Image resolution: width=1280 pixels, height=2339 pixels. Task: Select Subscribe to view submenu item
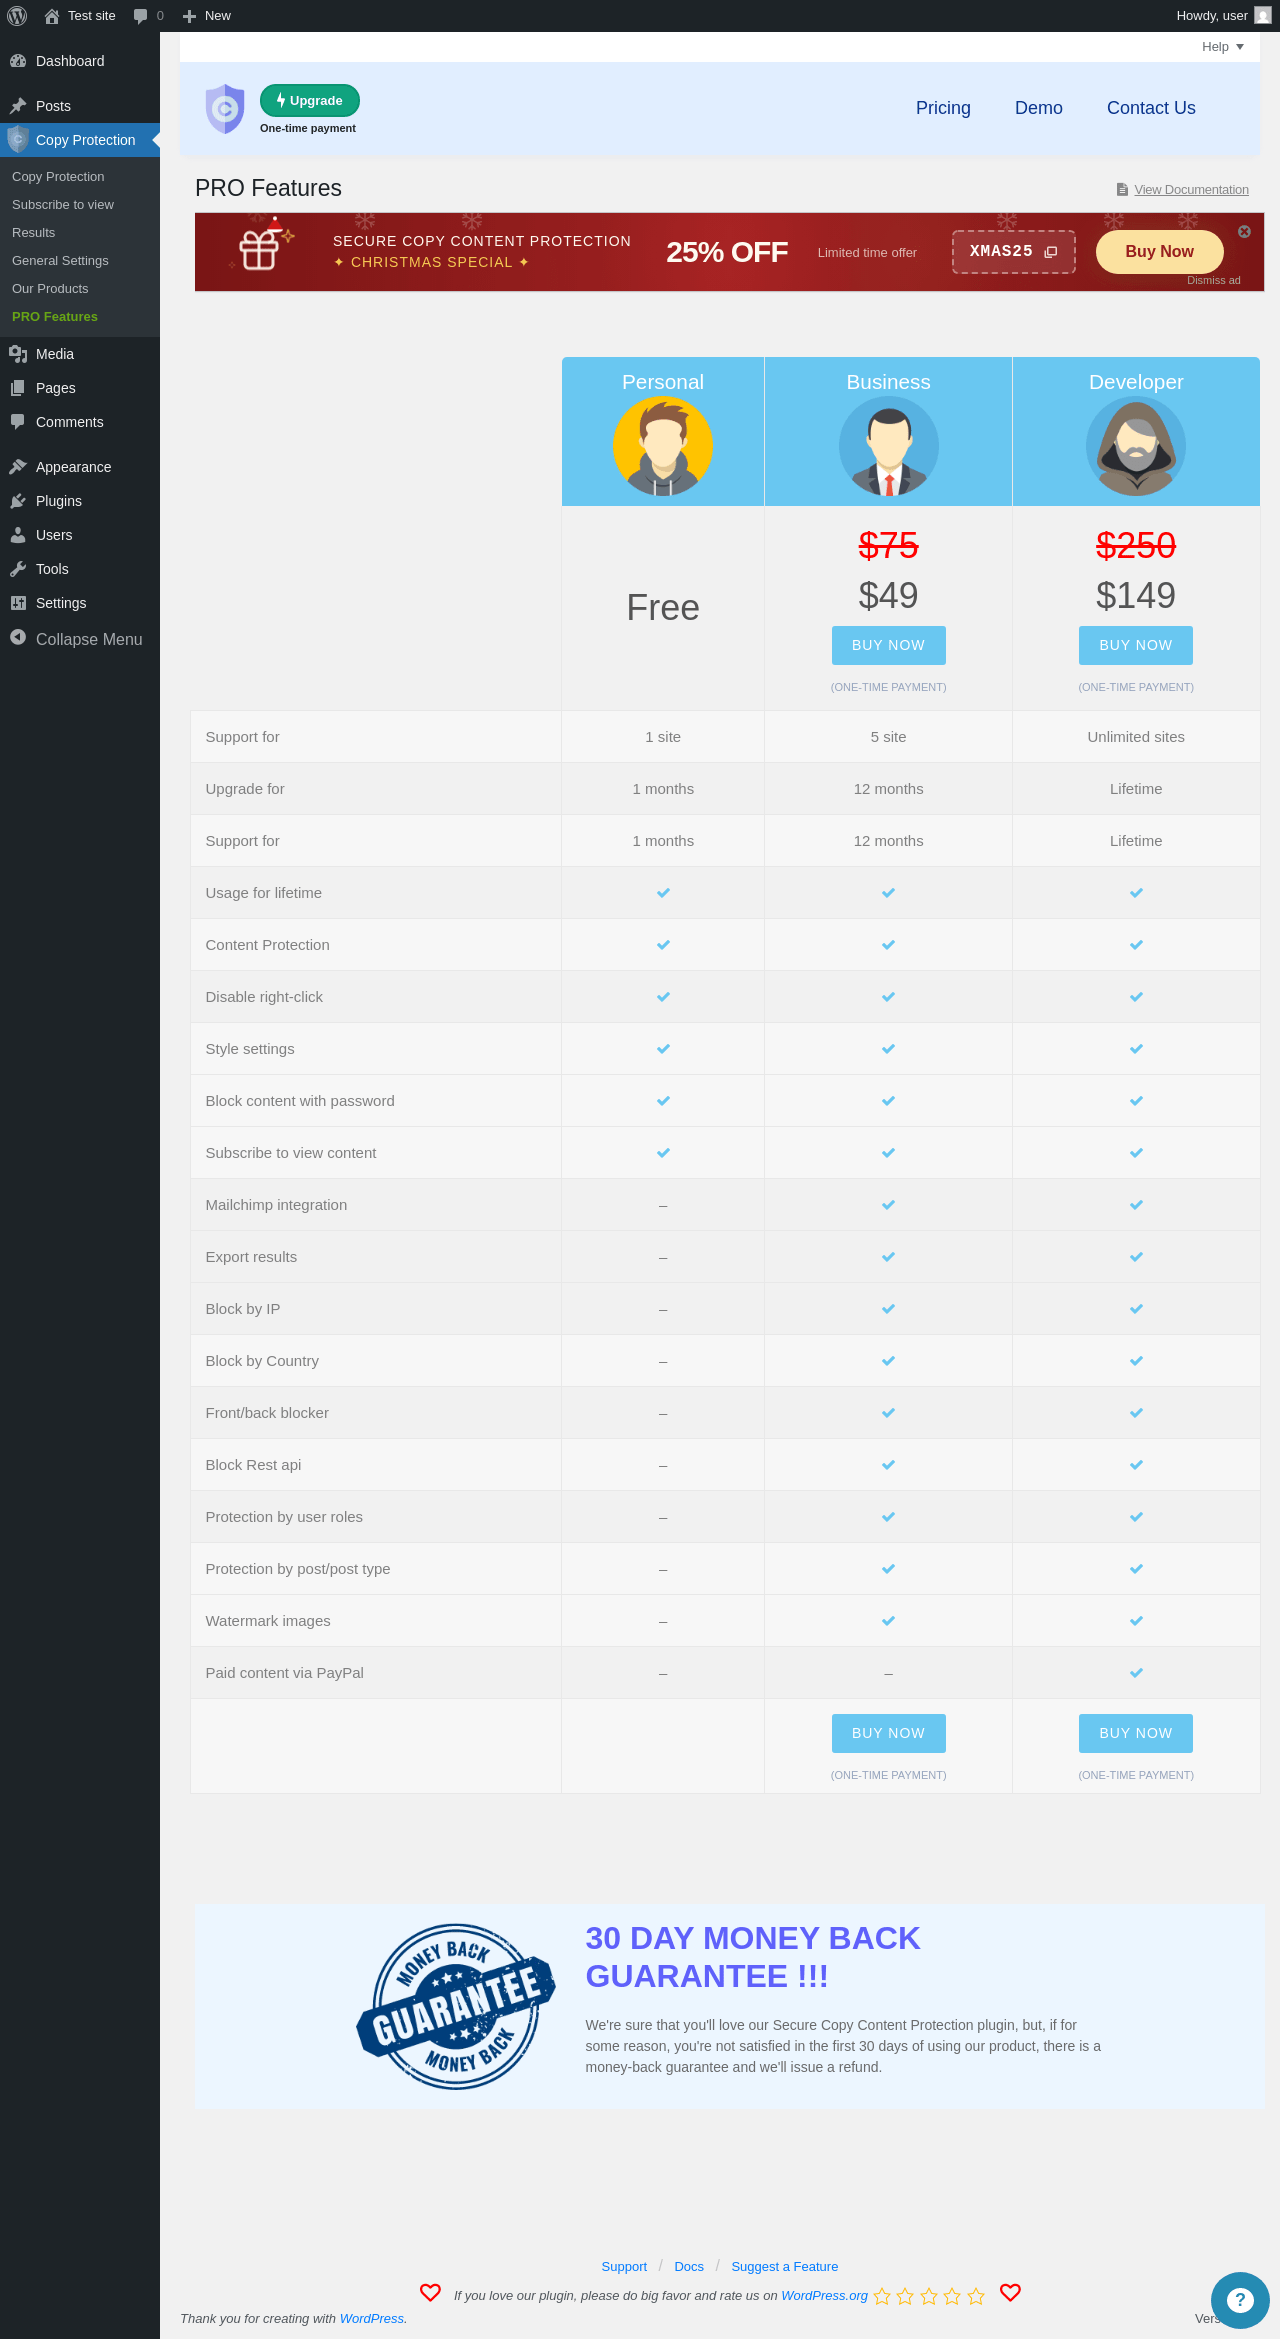[x=63, y=204]
